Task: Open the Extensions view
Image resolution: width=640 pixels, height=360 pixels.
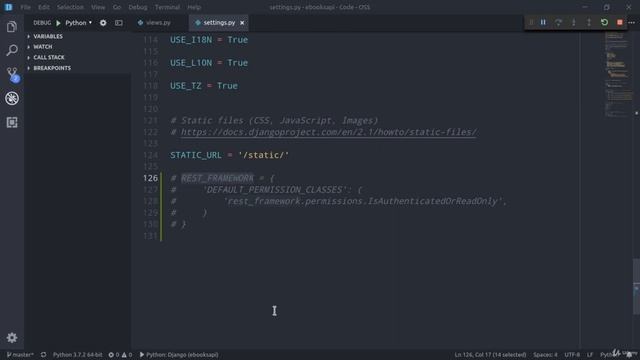Action: tap(12, 122)
